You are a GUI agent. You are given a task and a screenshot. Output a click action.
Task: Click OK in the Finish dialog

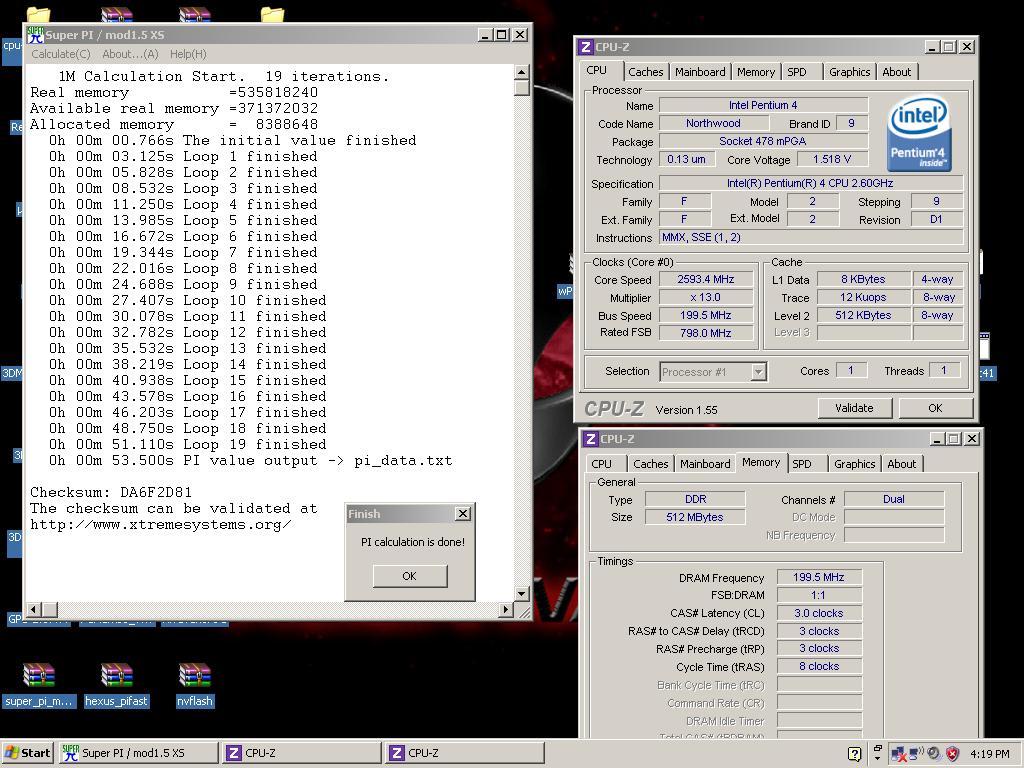(409, 576)
